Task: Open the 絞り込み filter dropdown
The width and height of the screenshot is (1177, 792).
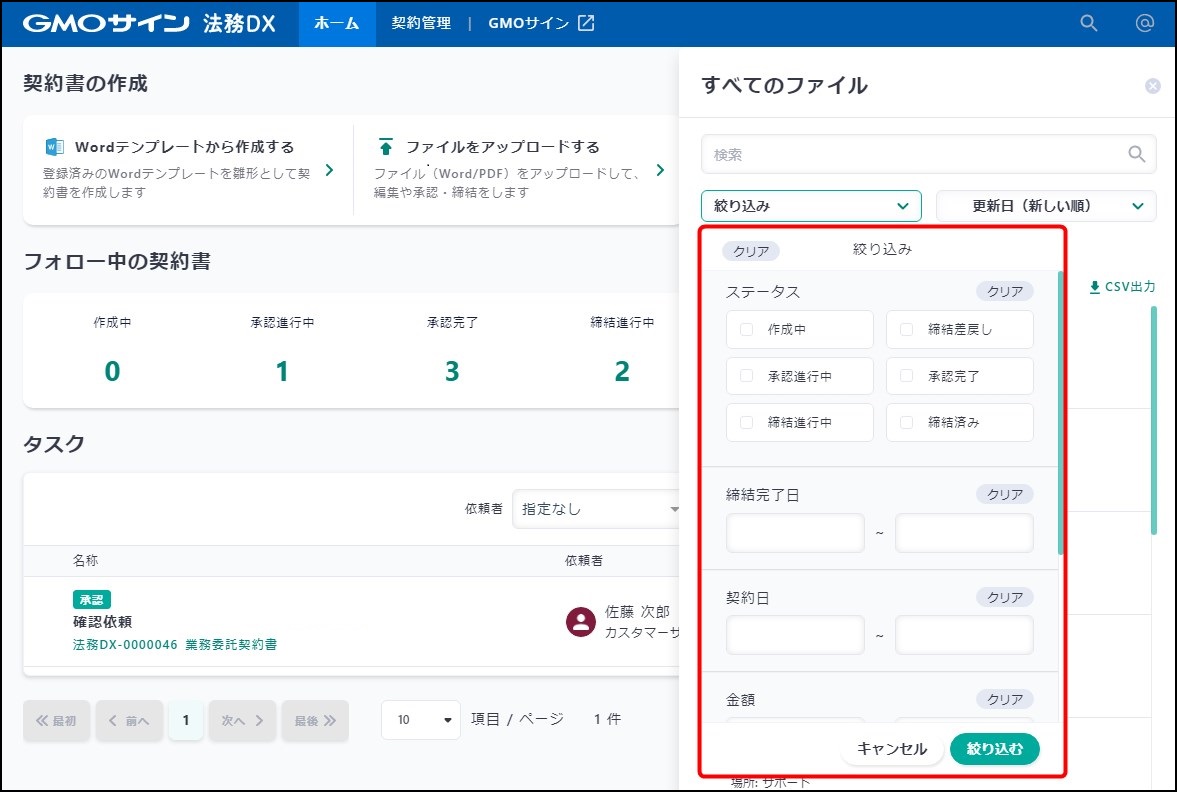Action: point(811,206)
